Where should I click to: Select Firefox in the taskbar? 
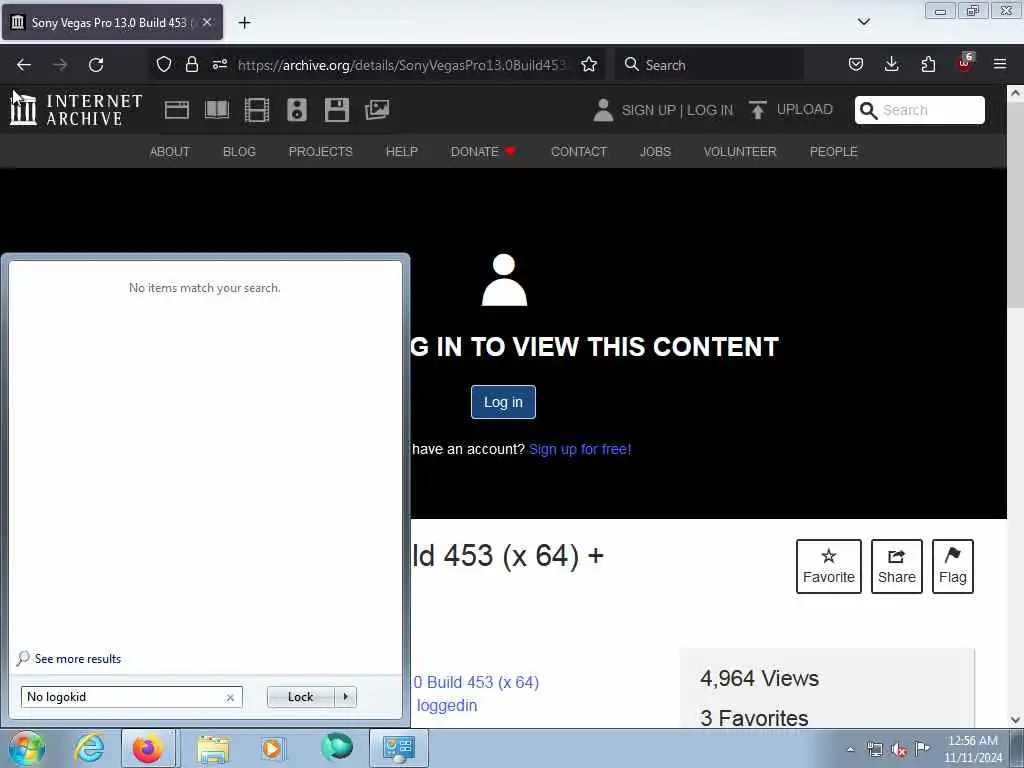coord(148,748)
